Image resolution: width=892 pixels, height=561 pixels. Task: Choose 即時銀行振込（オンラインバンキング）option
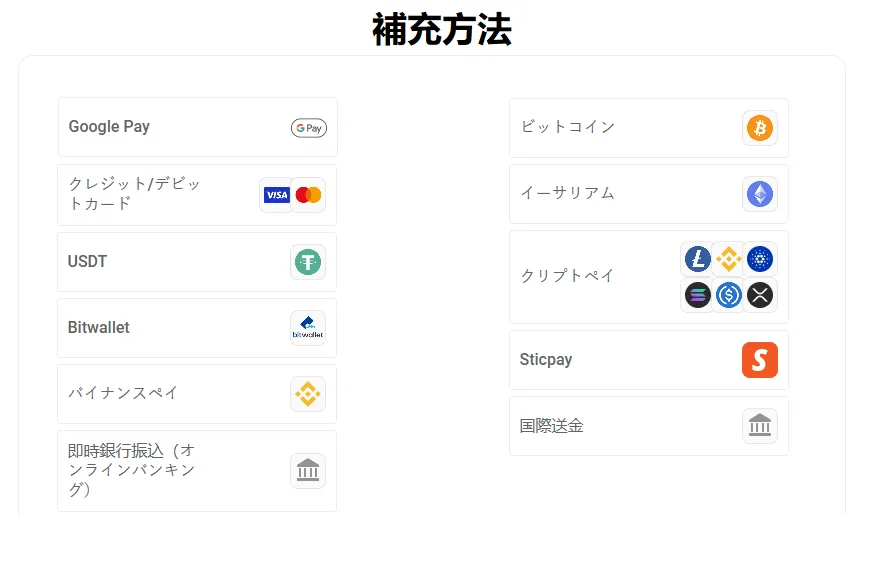point(197,471)
